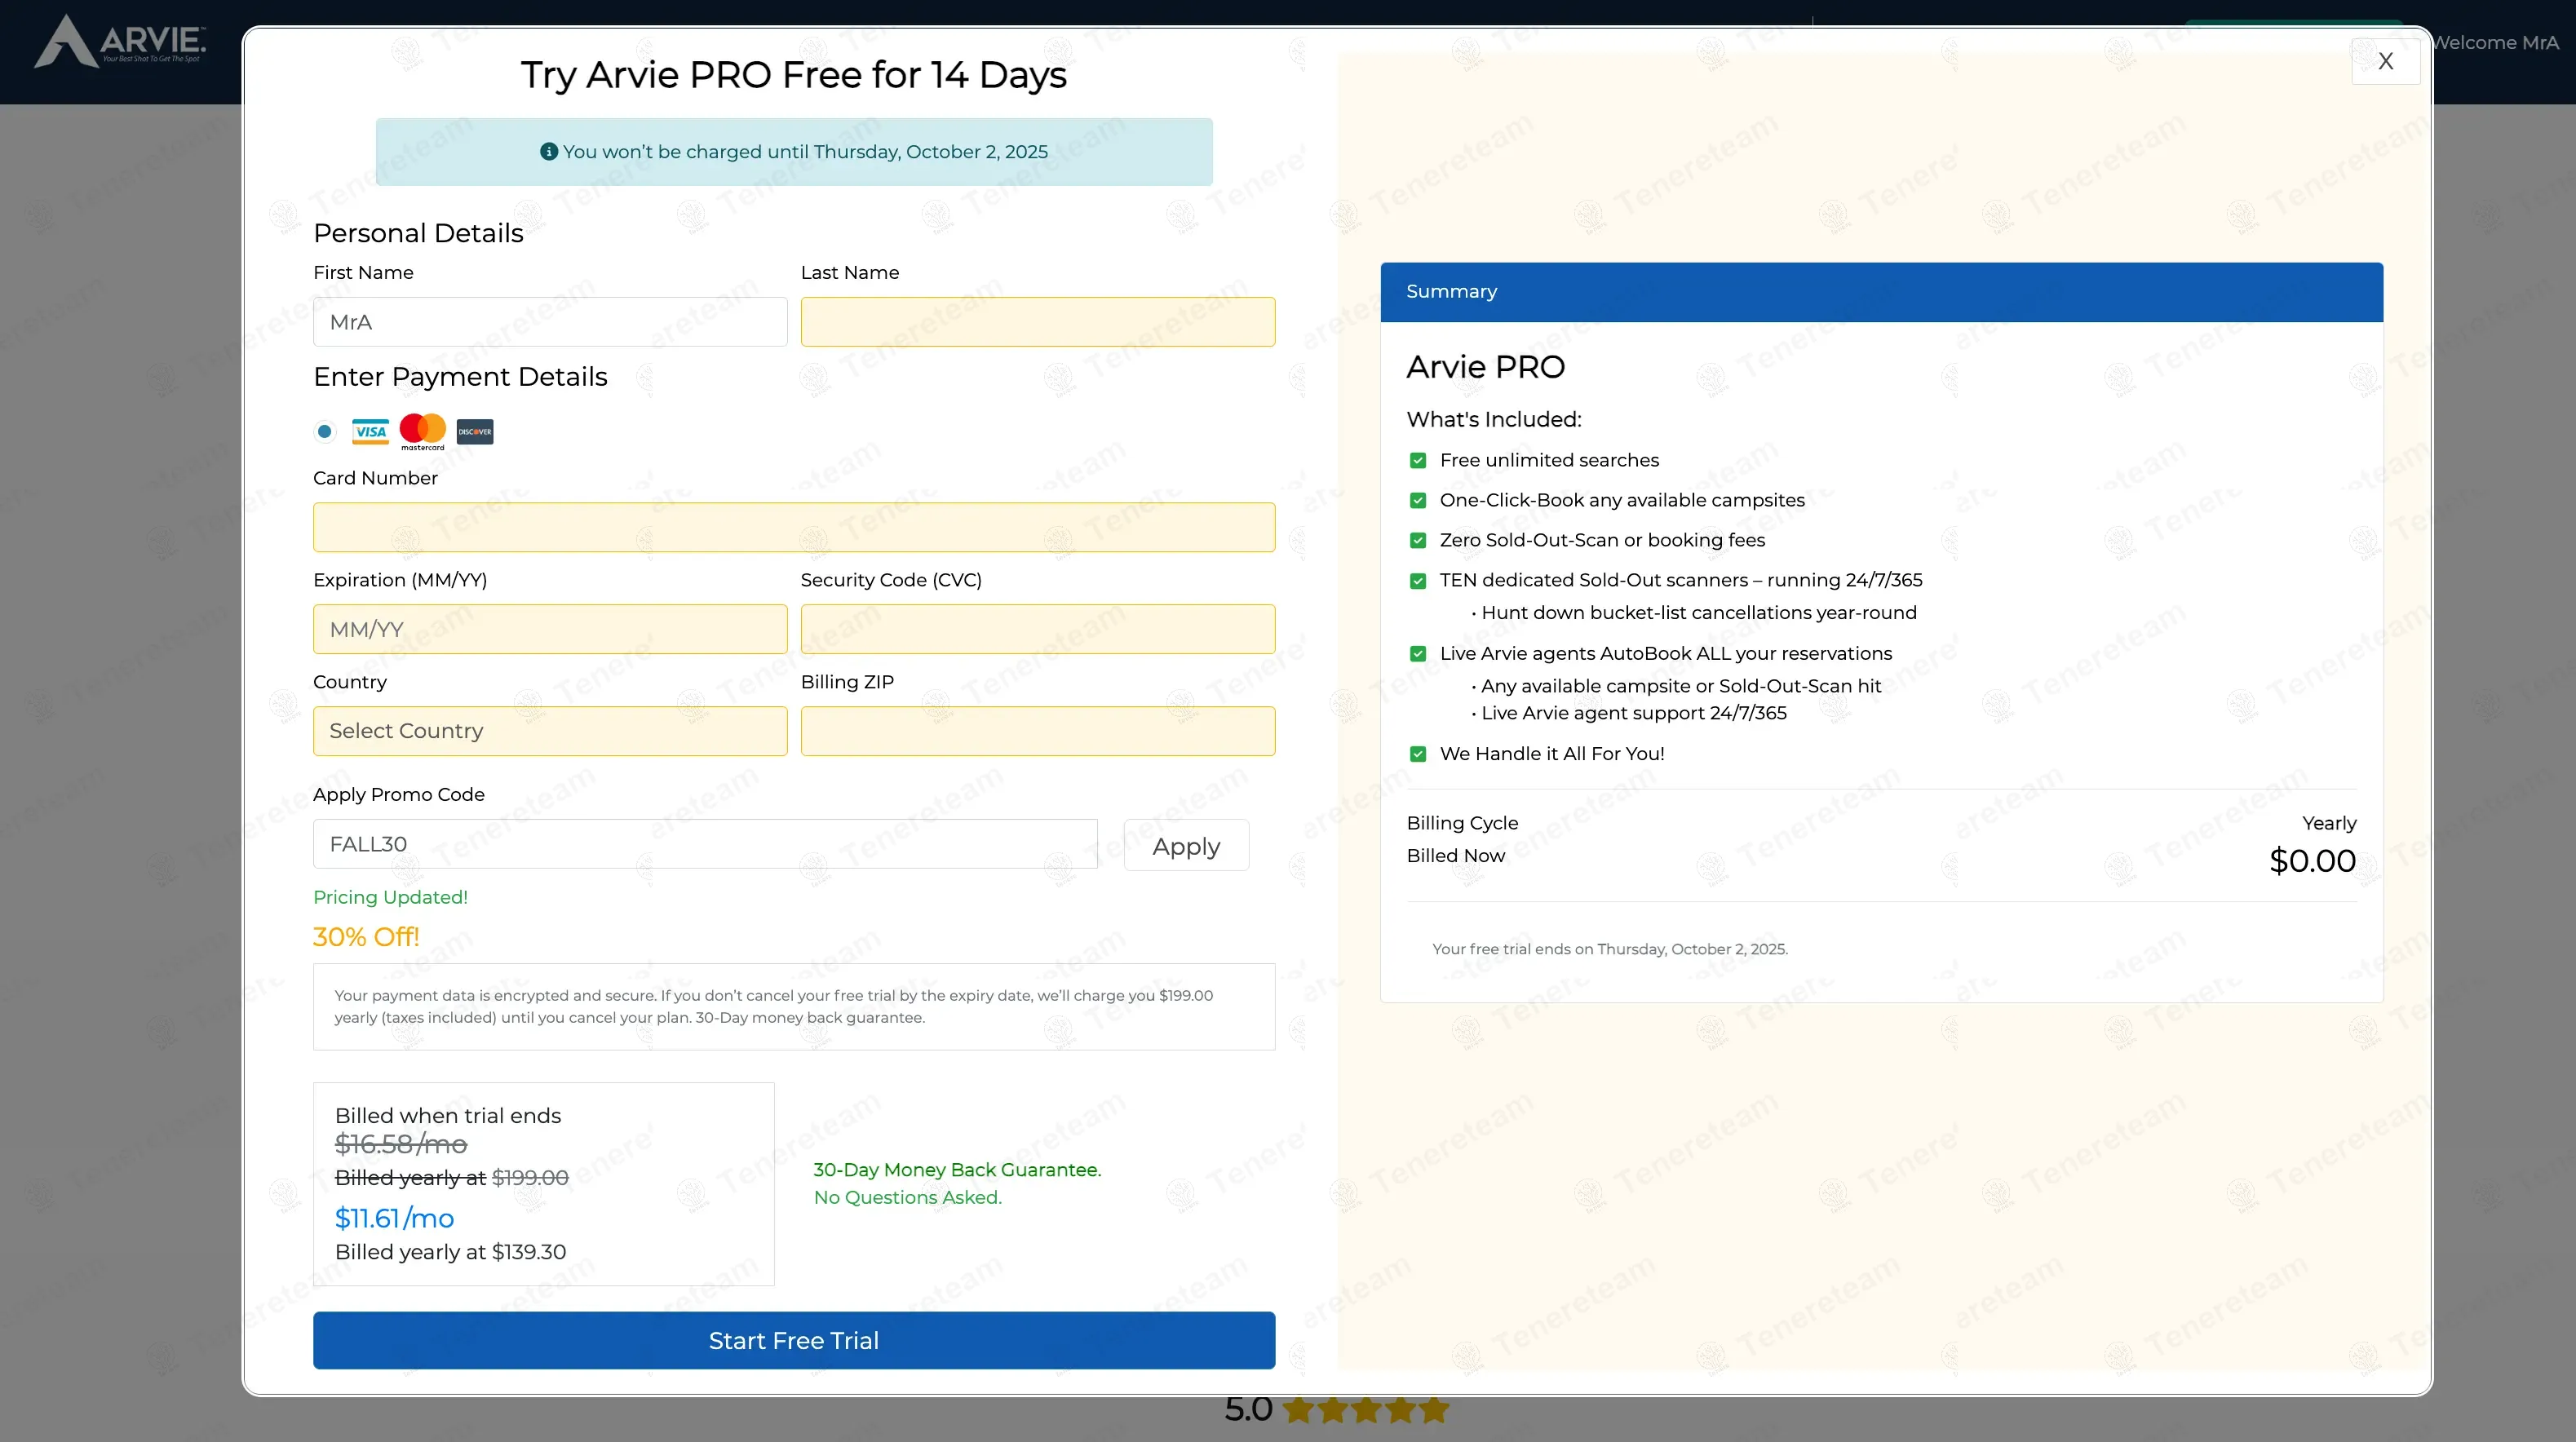Click the Expiration MM/YY field

click(x=550, y=629)
